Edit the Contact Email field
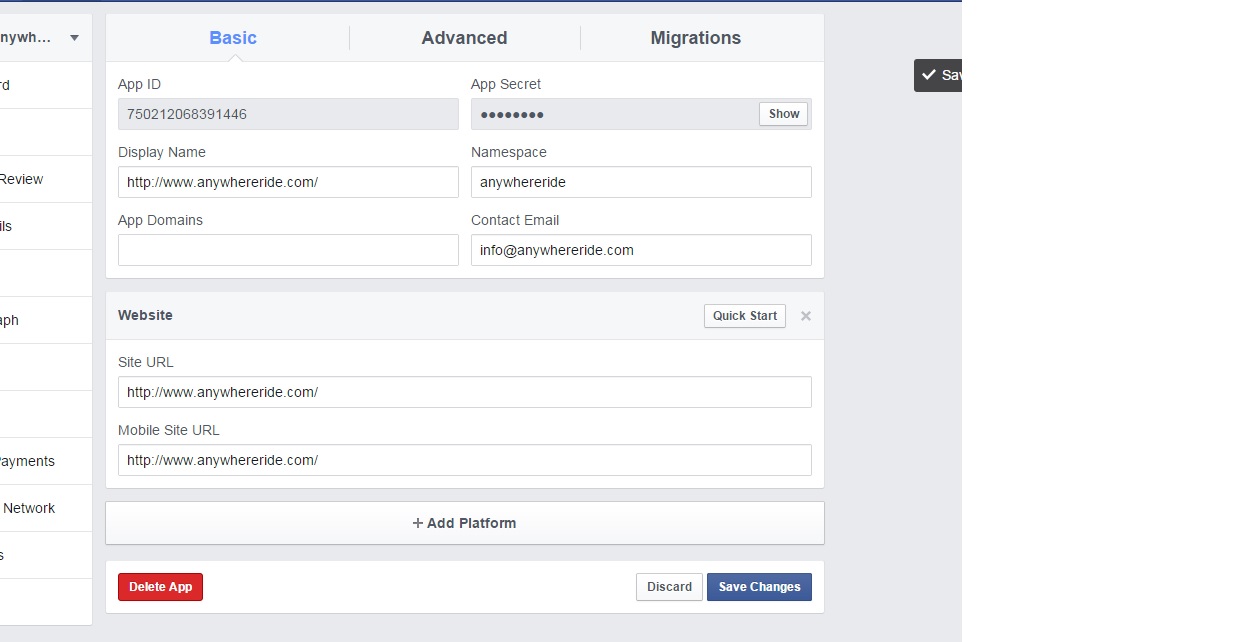The width and height of the screenshot is (1254, 642). (641, 250)
